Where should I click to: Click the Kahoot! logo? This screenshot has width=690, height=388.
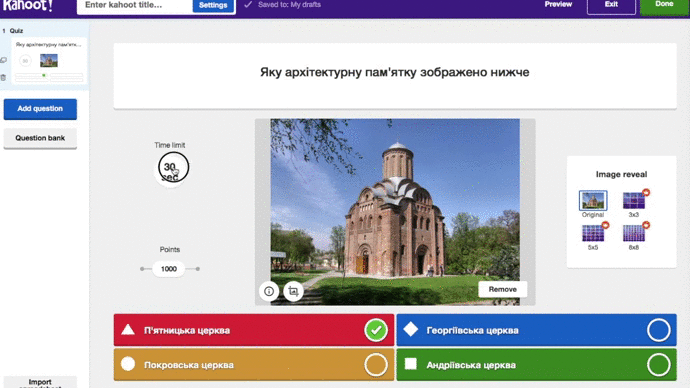(x=27, y=5)
